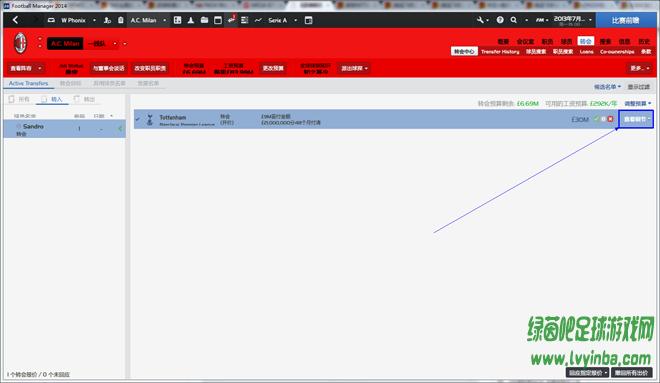Expand the first-team selector arrow
Screen dimensions: 660x383
(x=115, y=43)
